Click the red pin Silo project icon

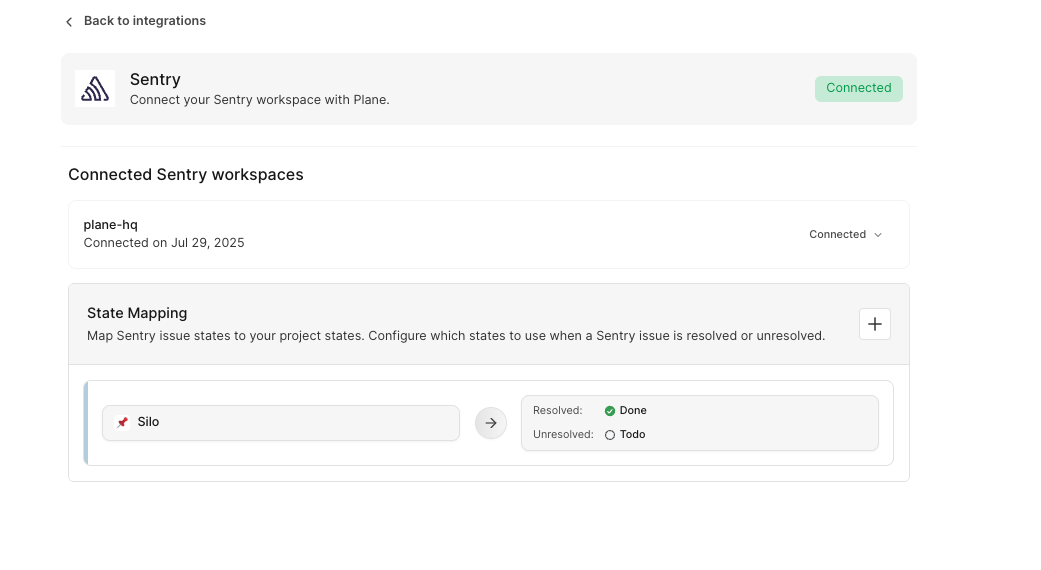122,422
